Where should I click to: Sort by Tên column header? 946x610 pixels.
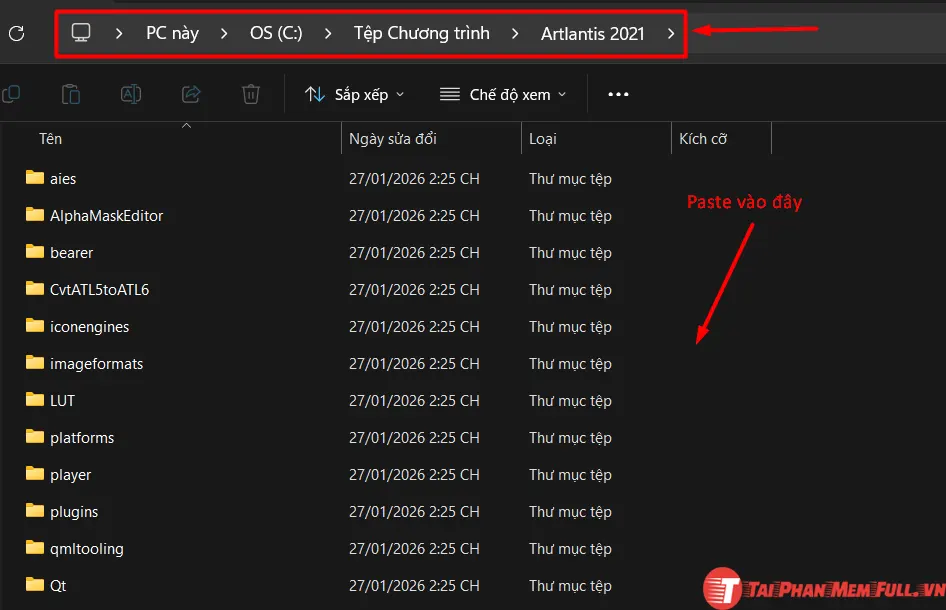tap(50, 139)
